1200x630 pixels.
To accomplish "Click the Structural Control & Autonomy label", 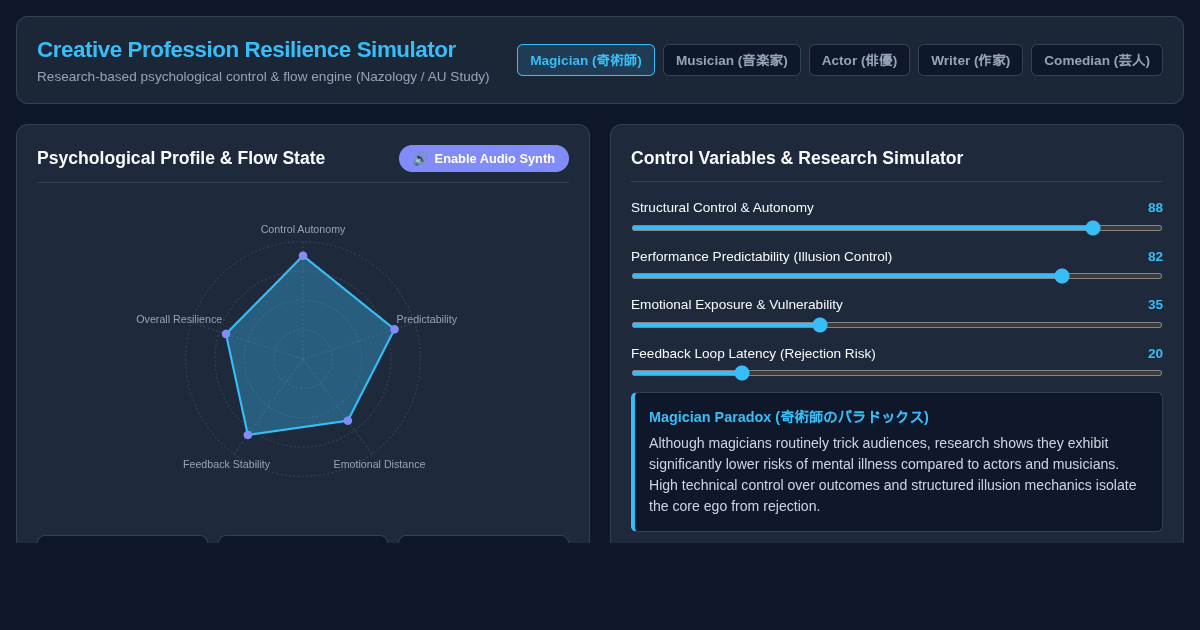I will (722, 208).
